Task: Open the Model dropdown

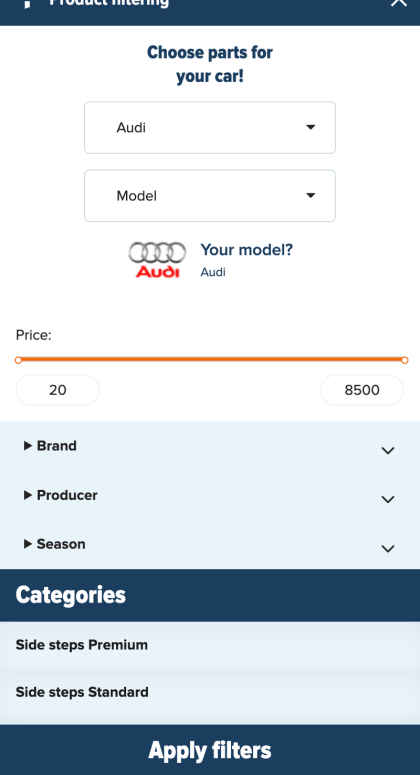Action: [x=210, y=196]
